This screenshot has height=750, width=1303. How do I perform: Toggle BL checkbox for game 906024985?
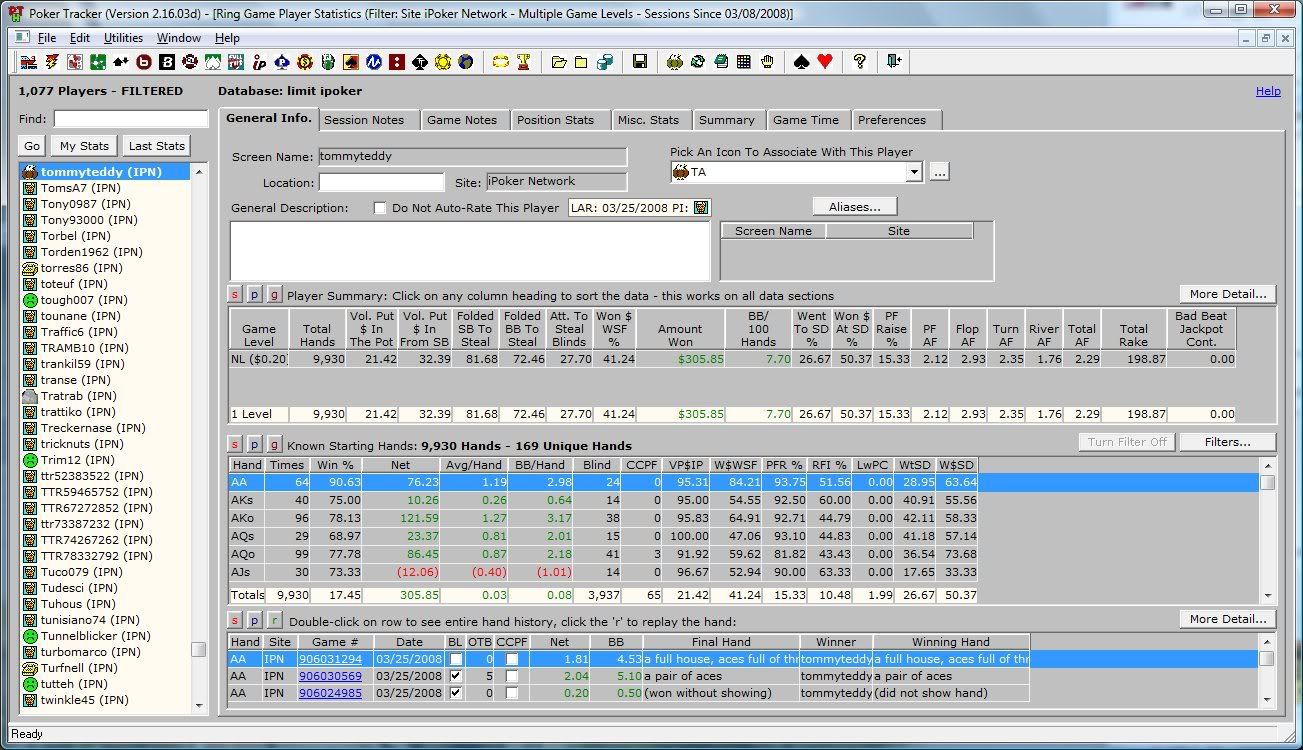tap(455, 692)
